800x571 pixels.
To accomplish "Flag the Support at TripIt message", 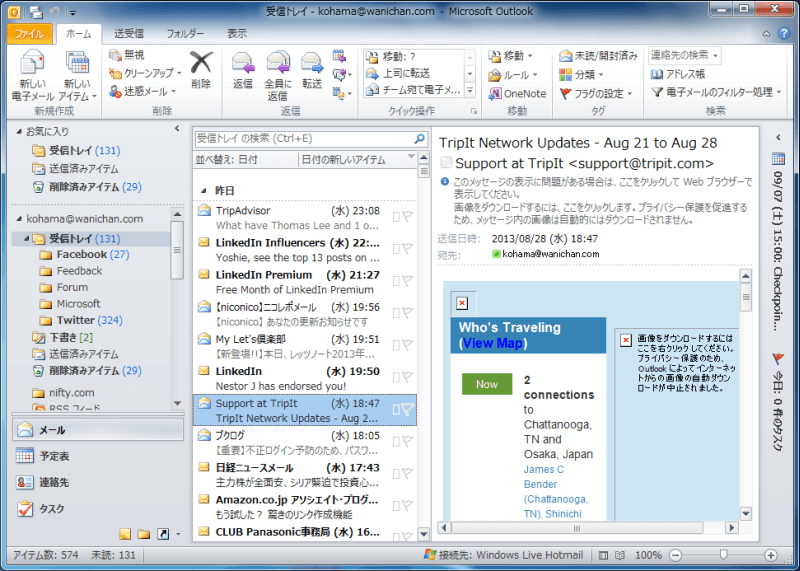I will click(x=407, y=409).
